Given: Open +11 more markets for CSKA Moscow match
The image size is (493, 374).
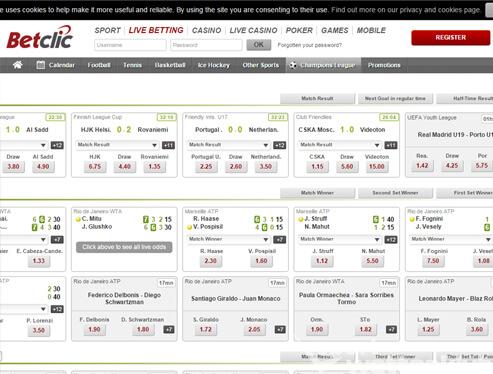Looking at the screenshot, I should 391,145.
